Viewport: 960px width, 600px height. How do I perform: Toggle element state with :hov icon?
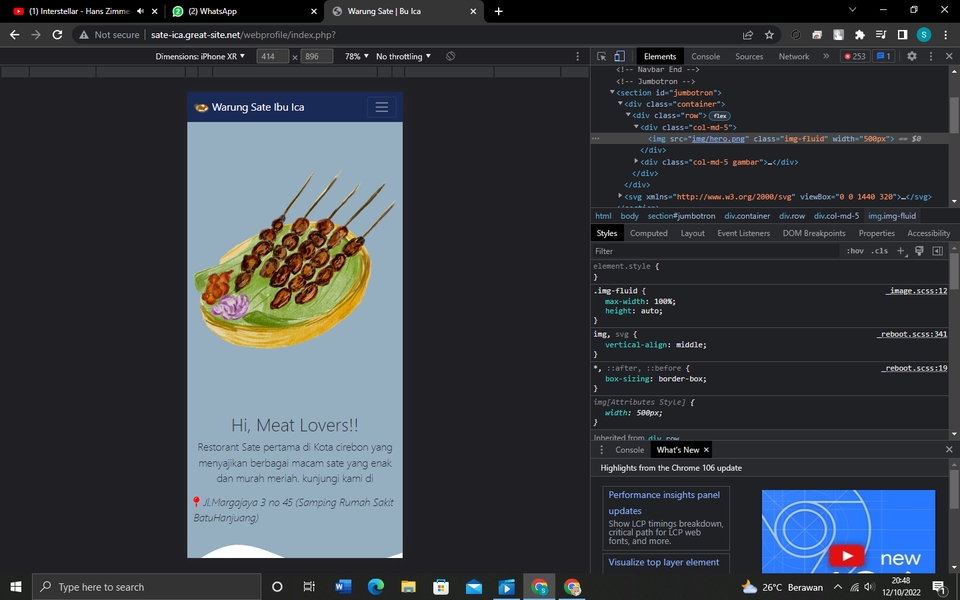pos(856,251)
